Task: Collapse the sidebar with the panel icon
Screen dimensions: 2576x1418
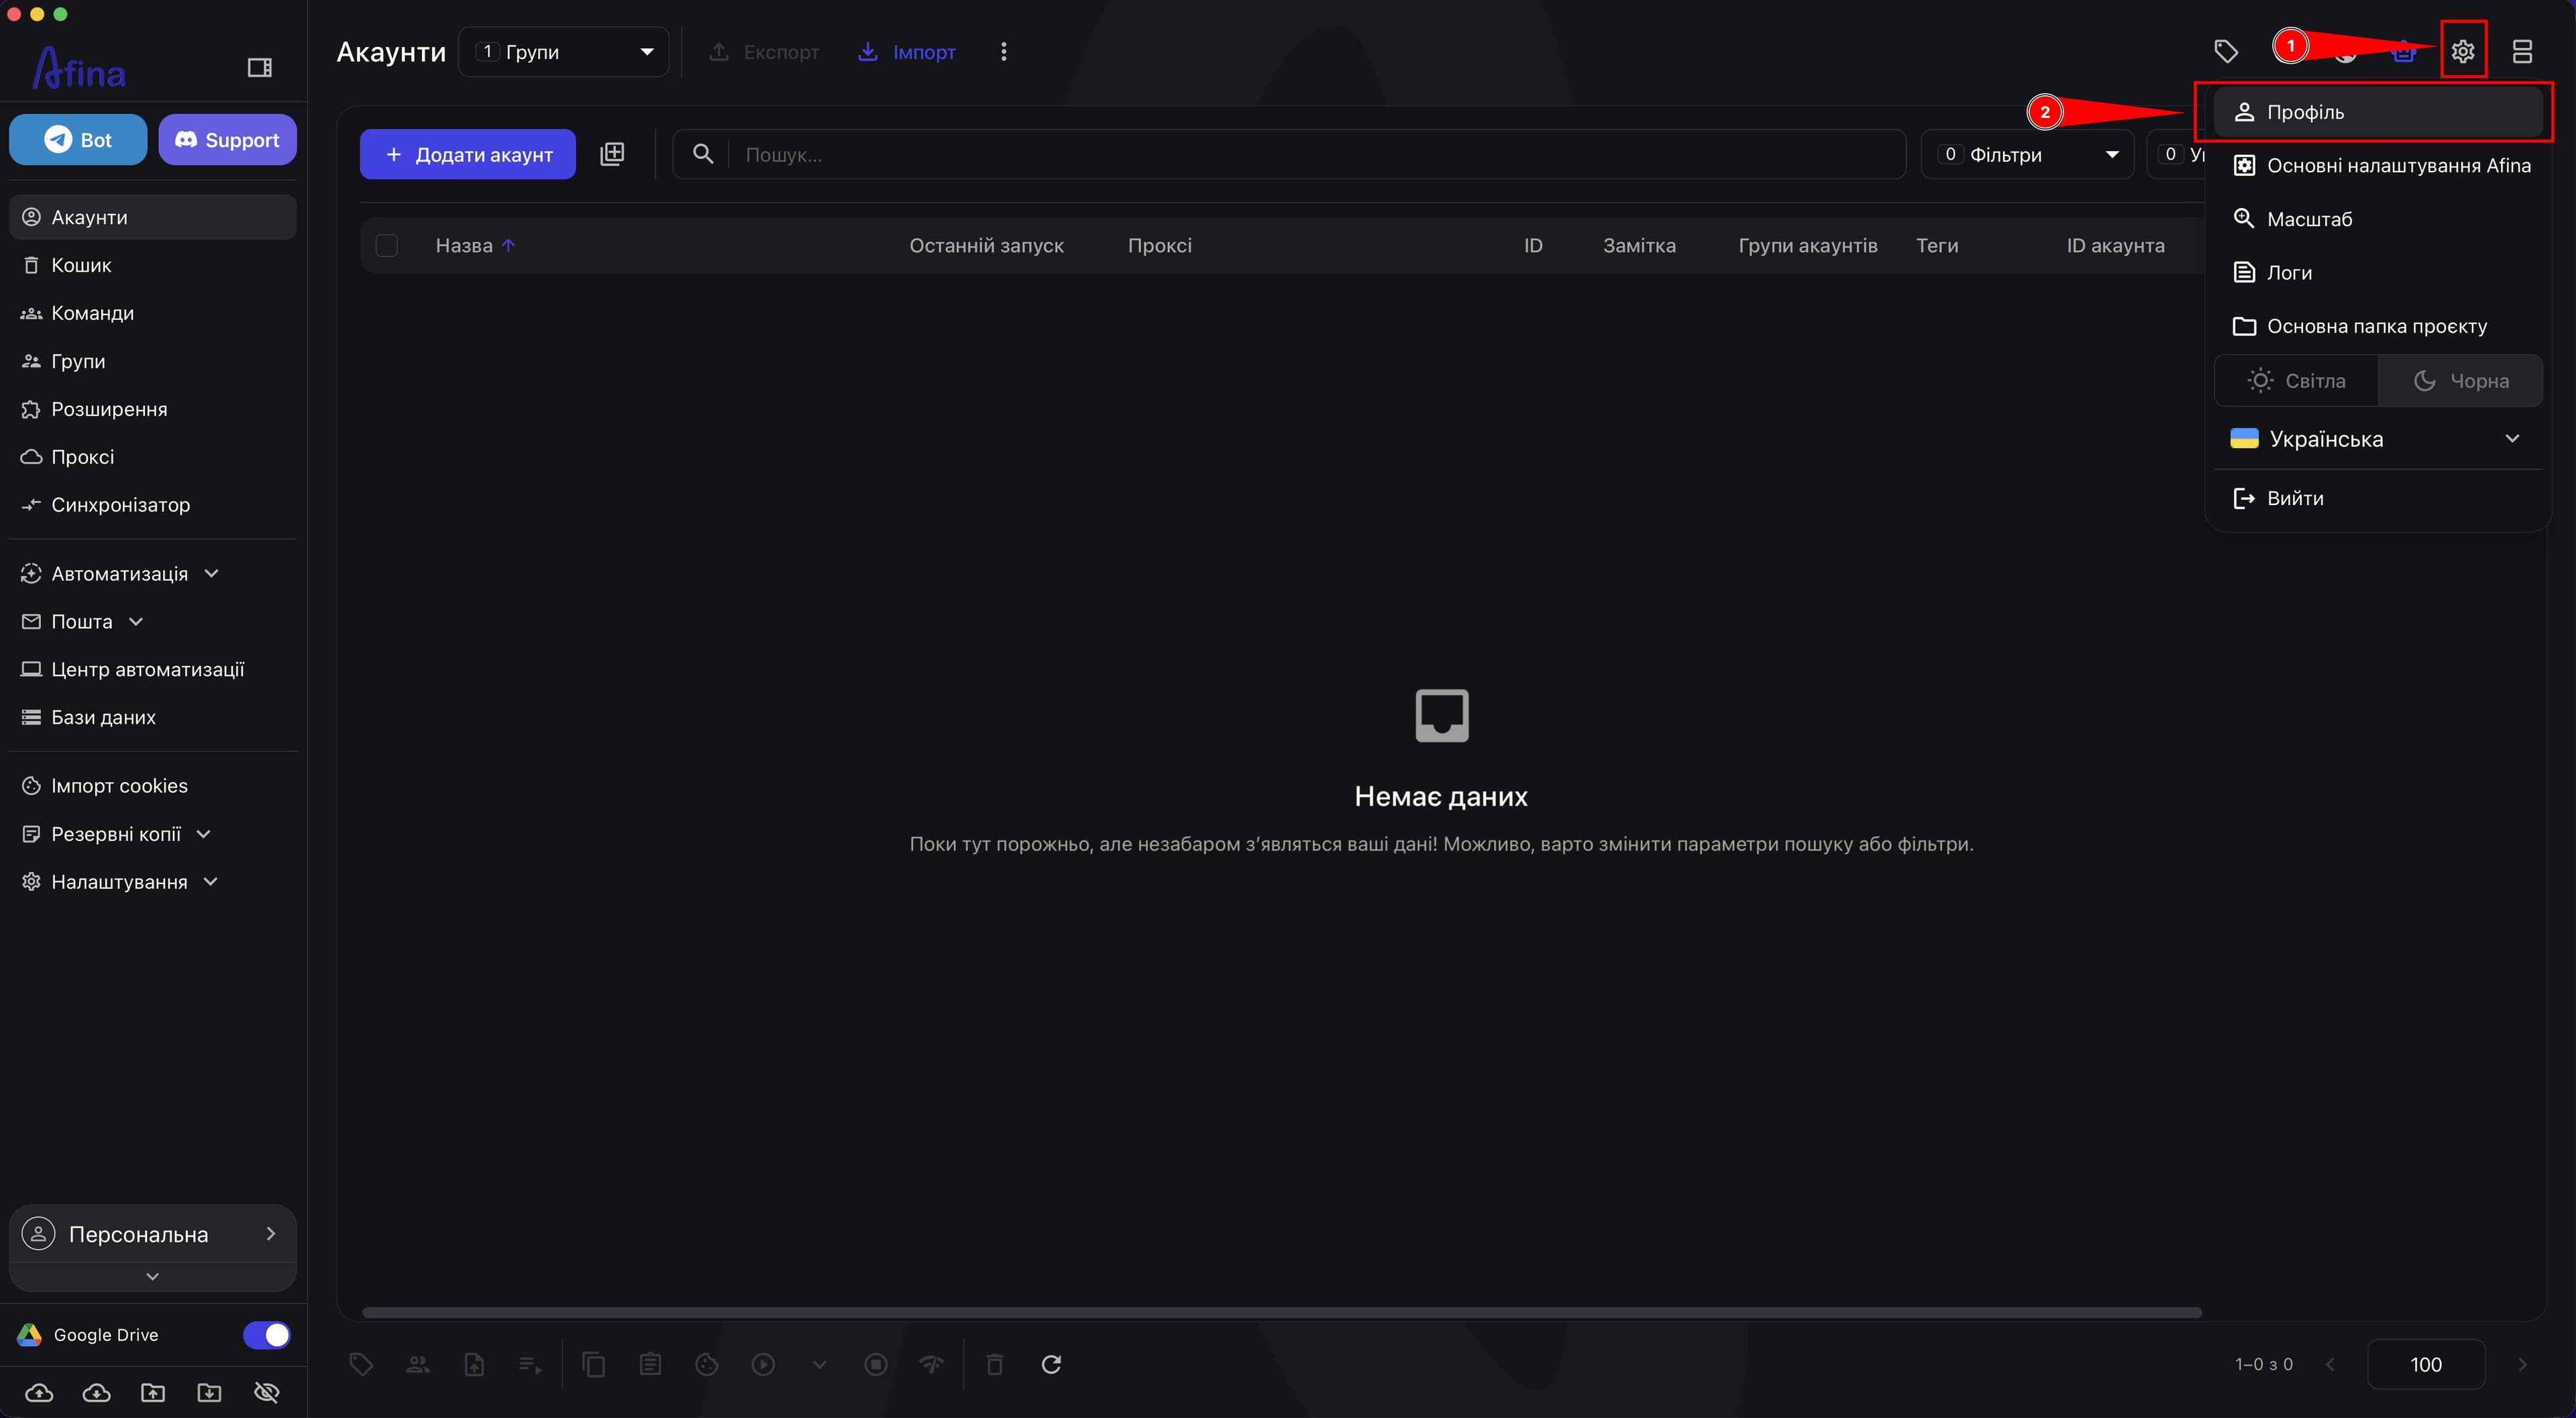Action: 259,67
